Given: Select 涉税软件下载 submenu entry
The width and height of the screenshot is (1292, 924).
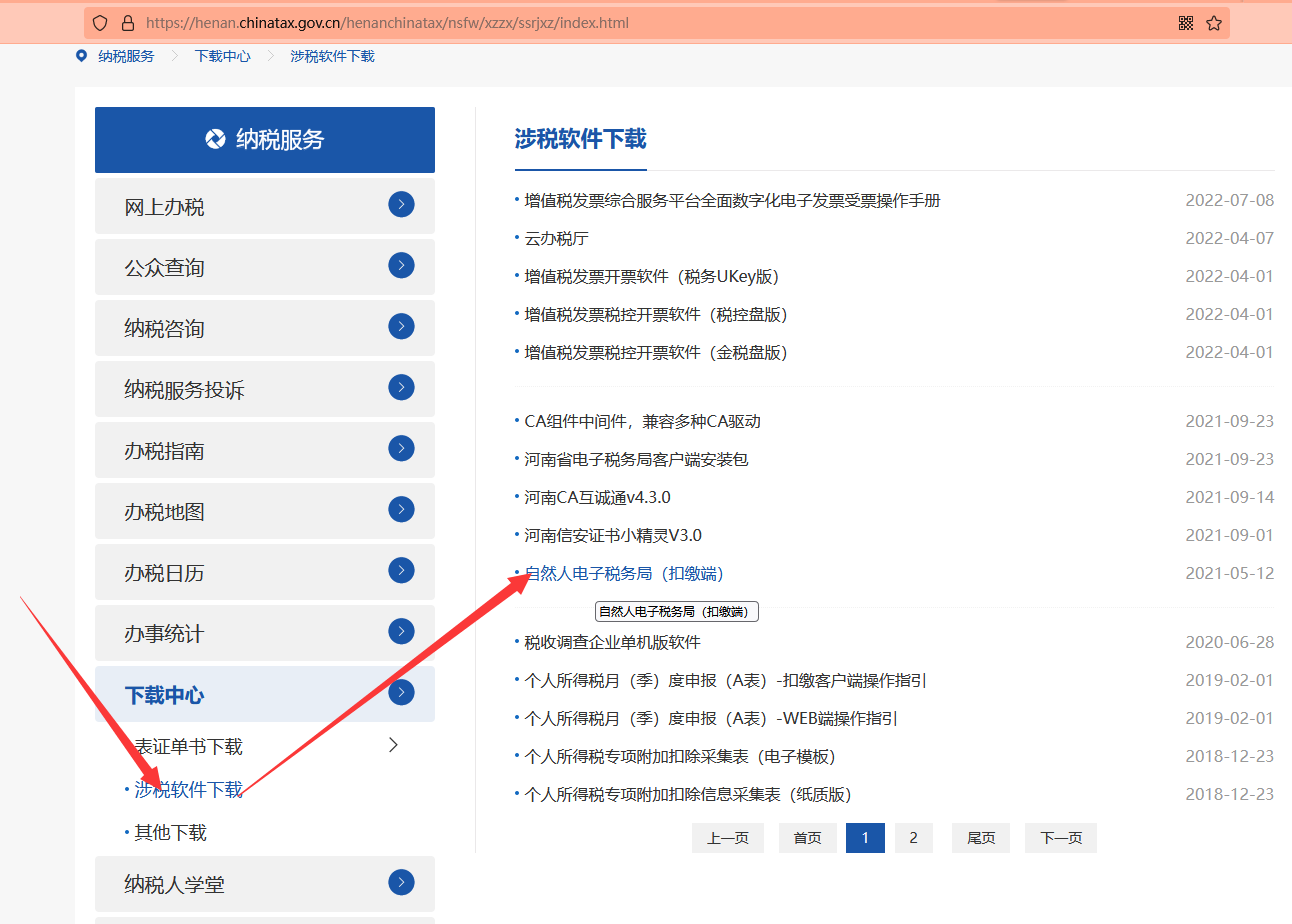Looking at the screenshot, I should [188, 790].
